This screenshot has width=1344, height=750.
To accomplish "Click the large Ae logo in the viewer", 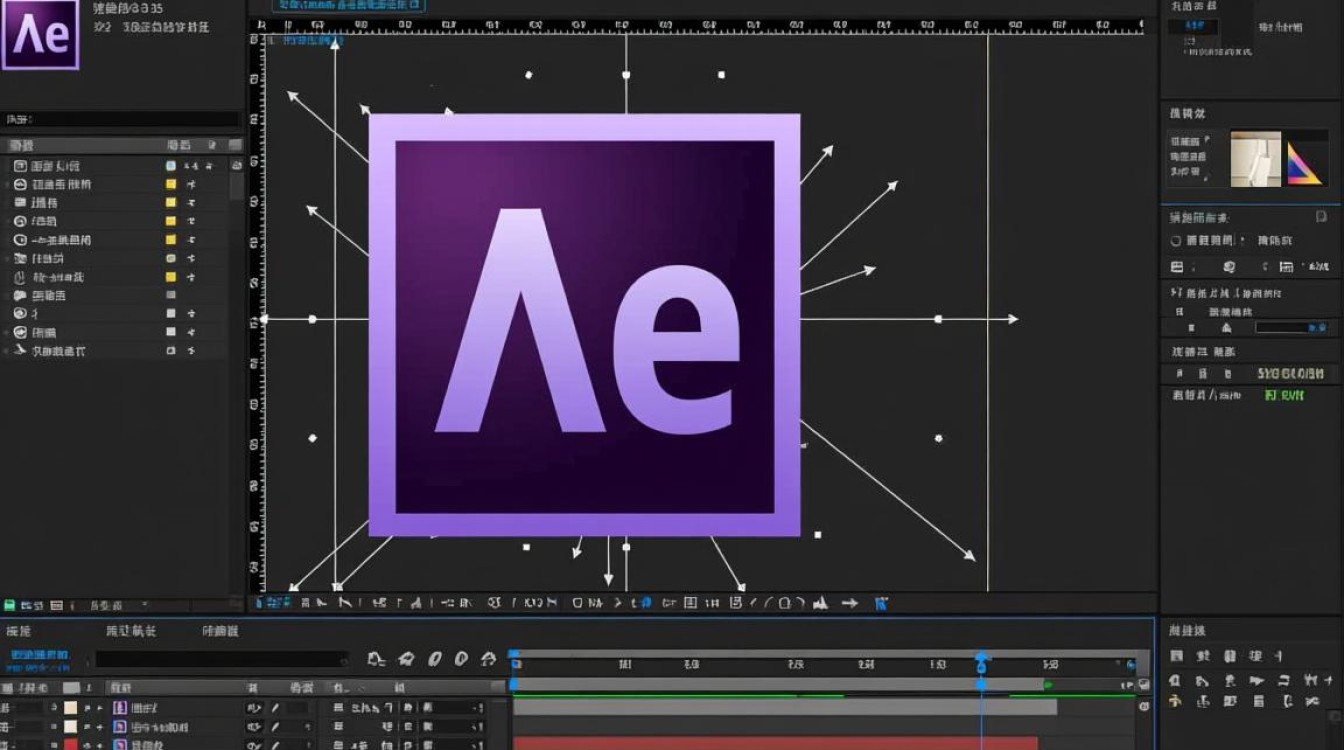I will coord(585,325).
